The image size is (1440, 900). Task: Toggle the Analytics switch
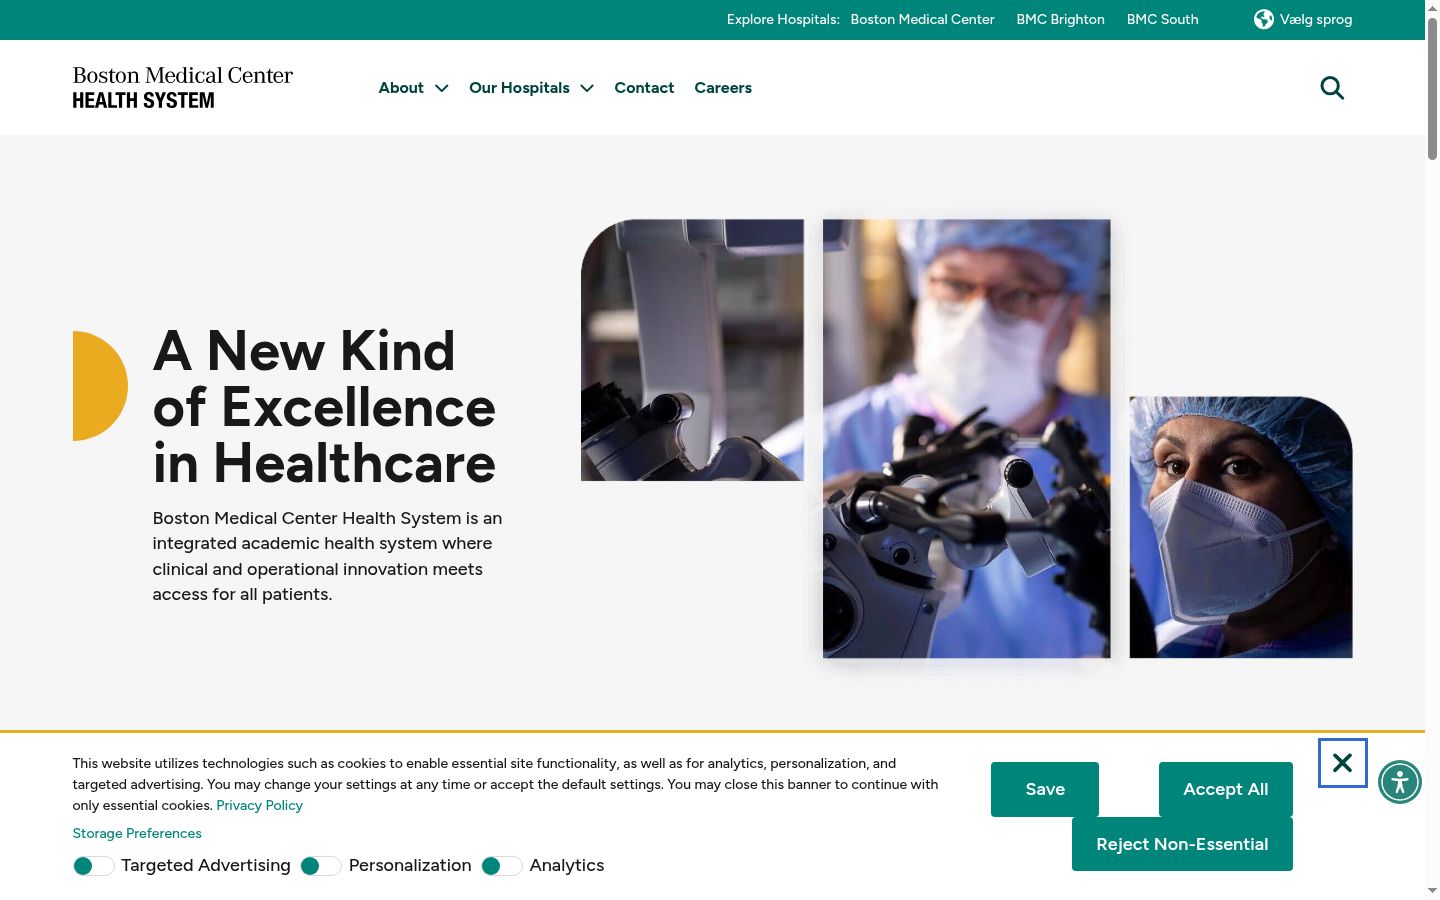(501, 866)
